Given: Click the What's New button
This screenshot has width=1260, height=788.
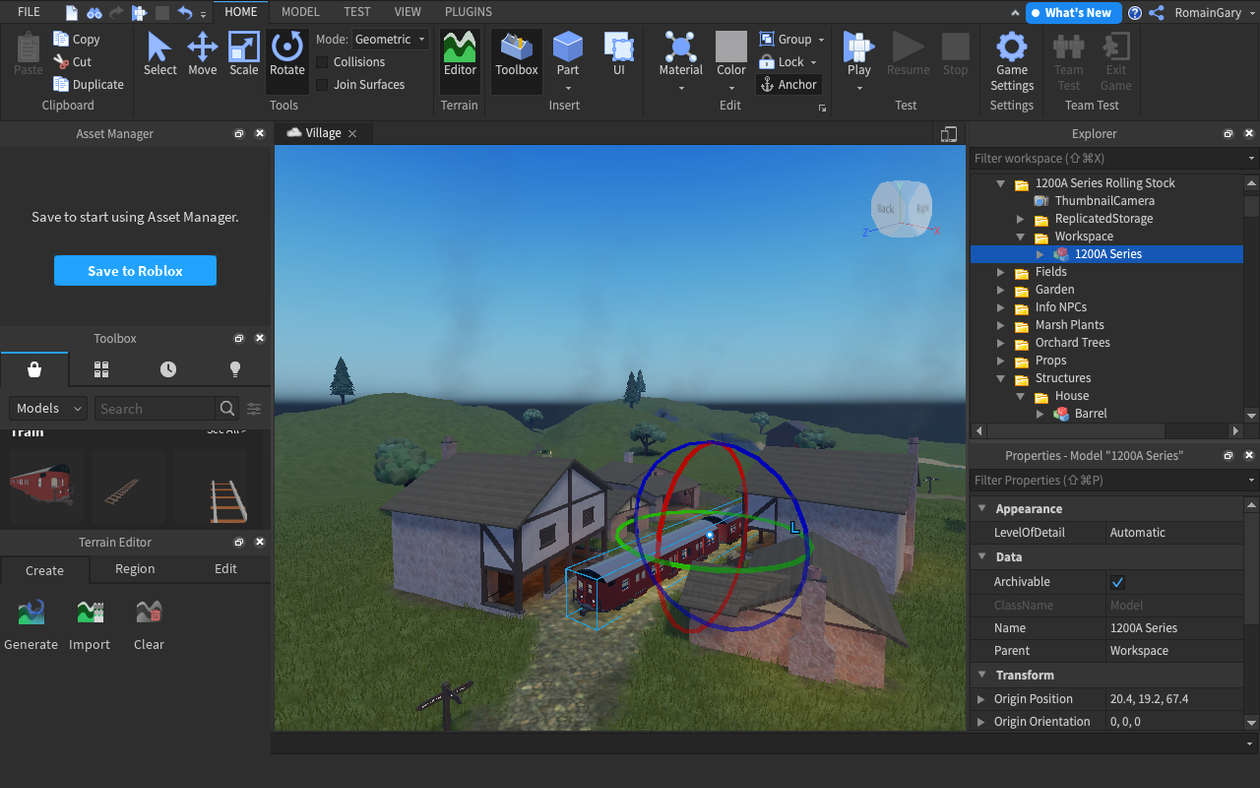Looking at the screenshot, I should point(1072,13).
